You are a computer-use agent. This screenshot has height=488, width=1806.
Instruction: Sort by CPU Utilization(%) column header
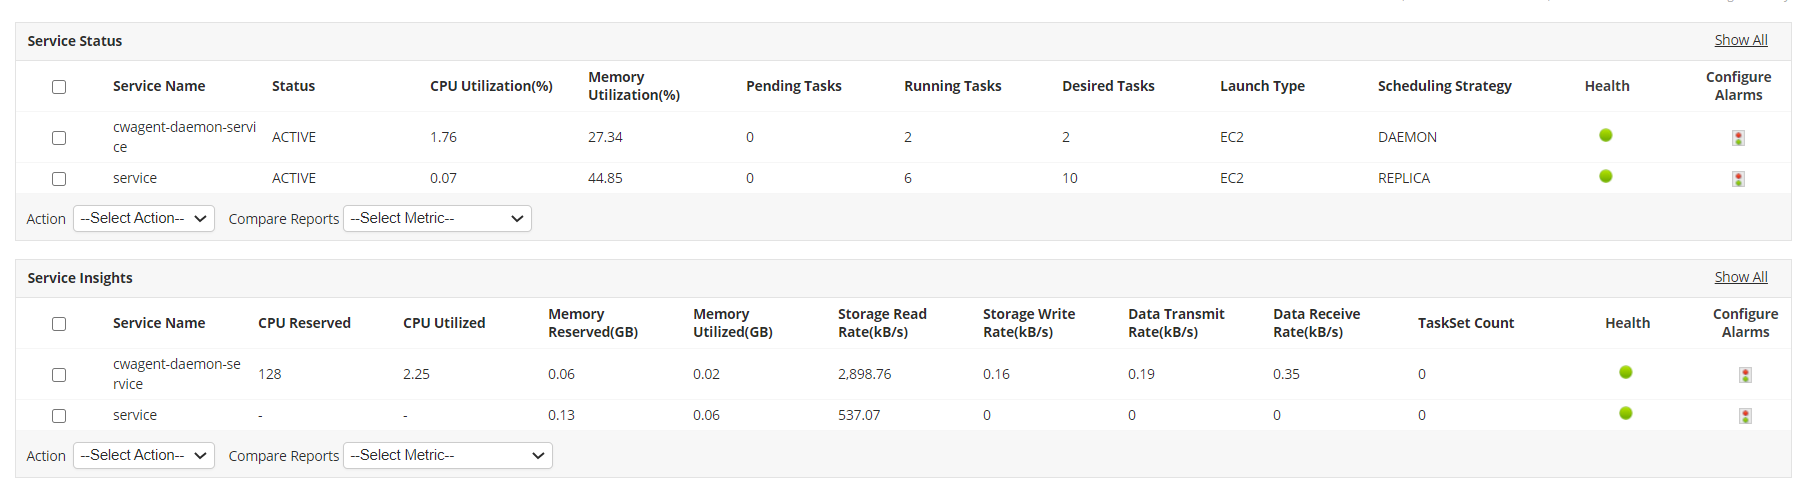(x=491, y=86)
